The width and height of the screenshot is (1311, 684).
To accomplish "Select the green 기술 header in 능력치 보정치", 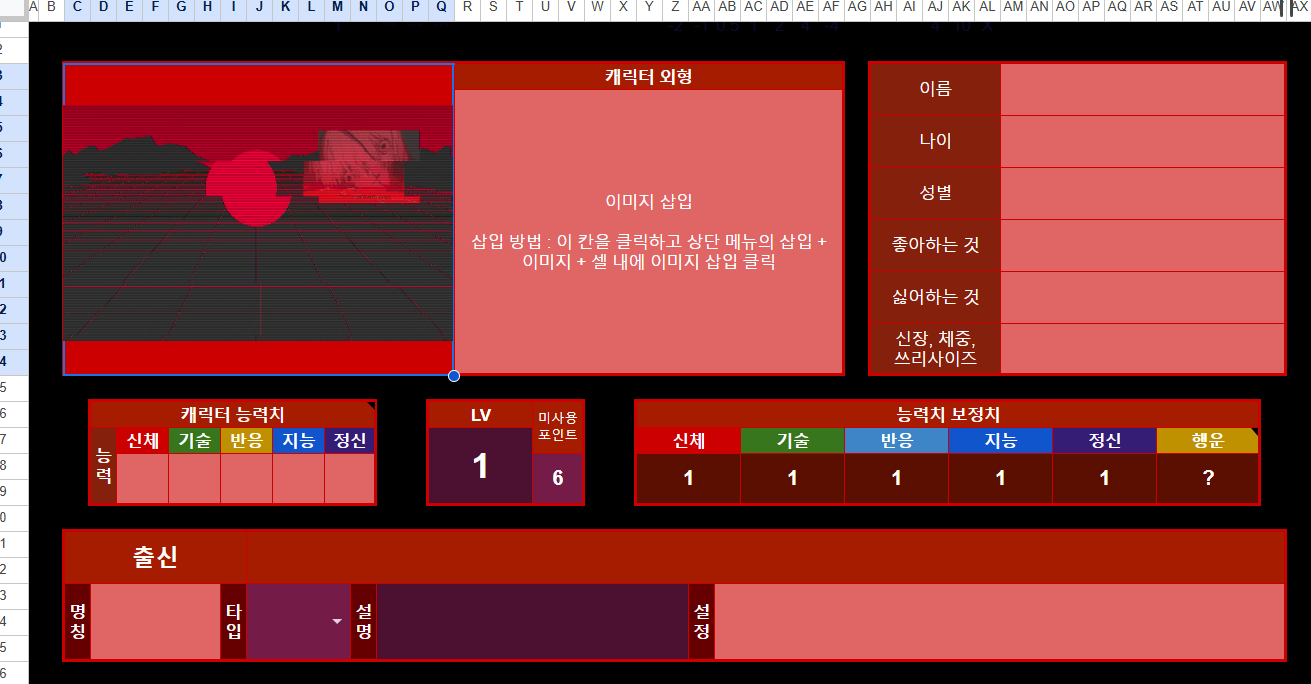I will (x=792, y=441).
